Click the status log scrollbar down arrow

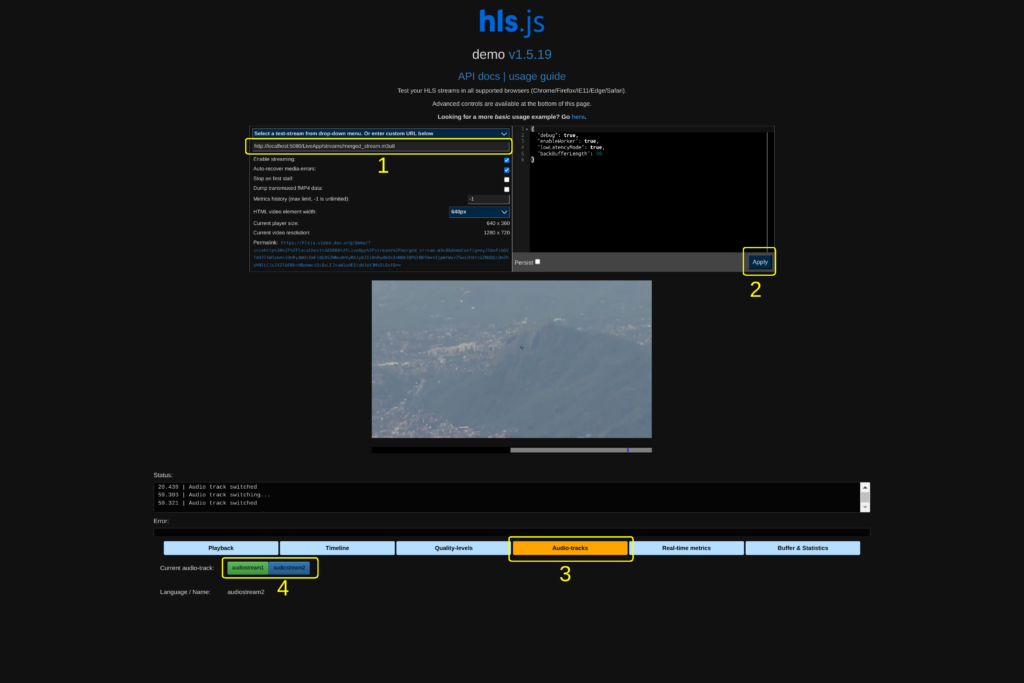pos(865,507)
